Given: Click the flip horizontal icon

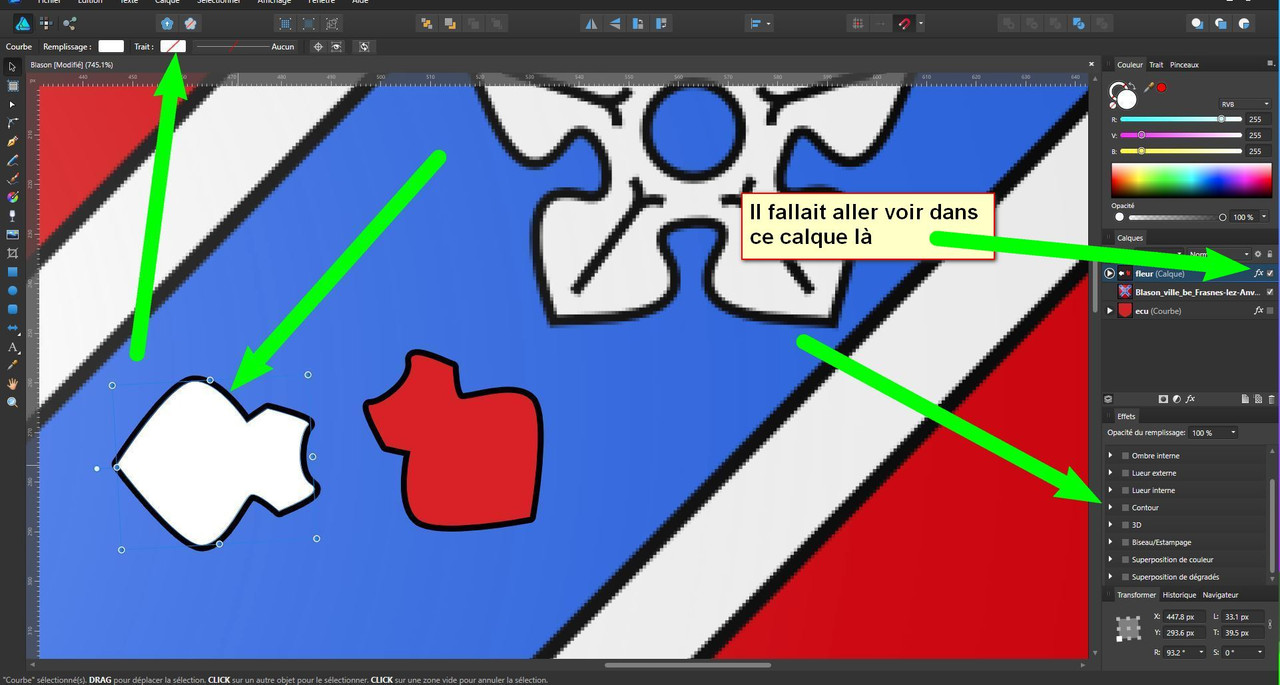Looking at the screenshot, I should 591,23.
